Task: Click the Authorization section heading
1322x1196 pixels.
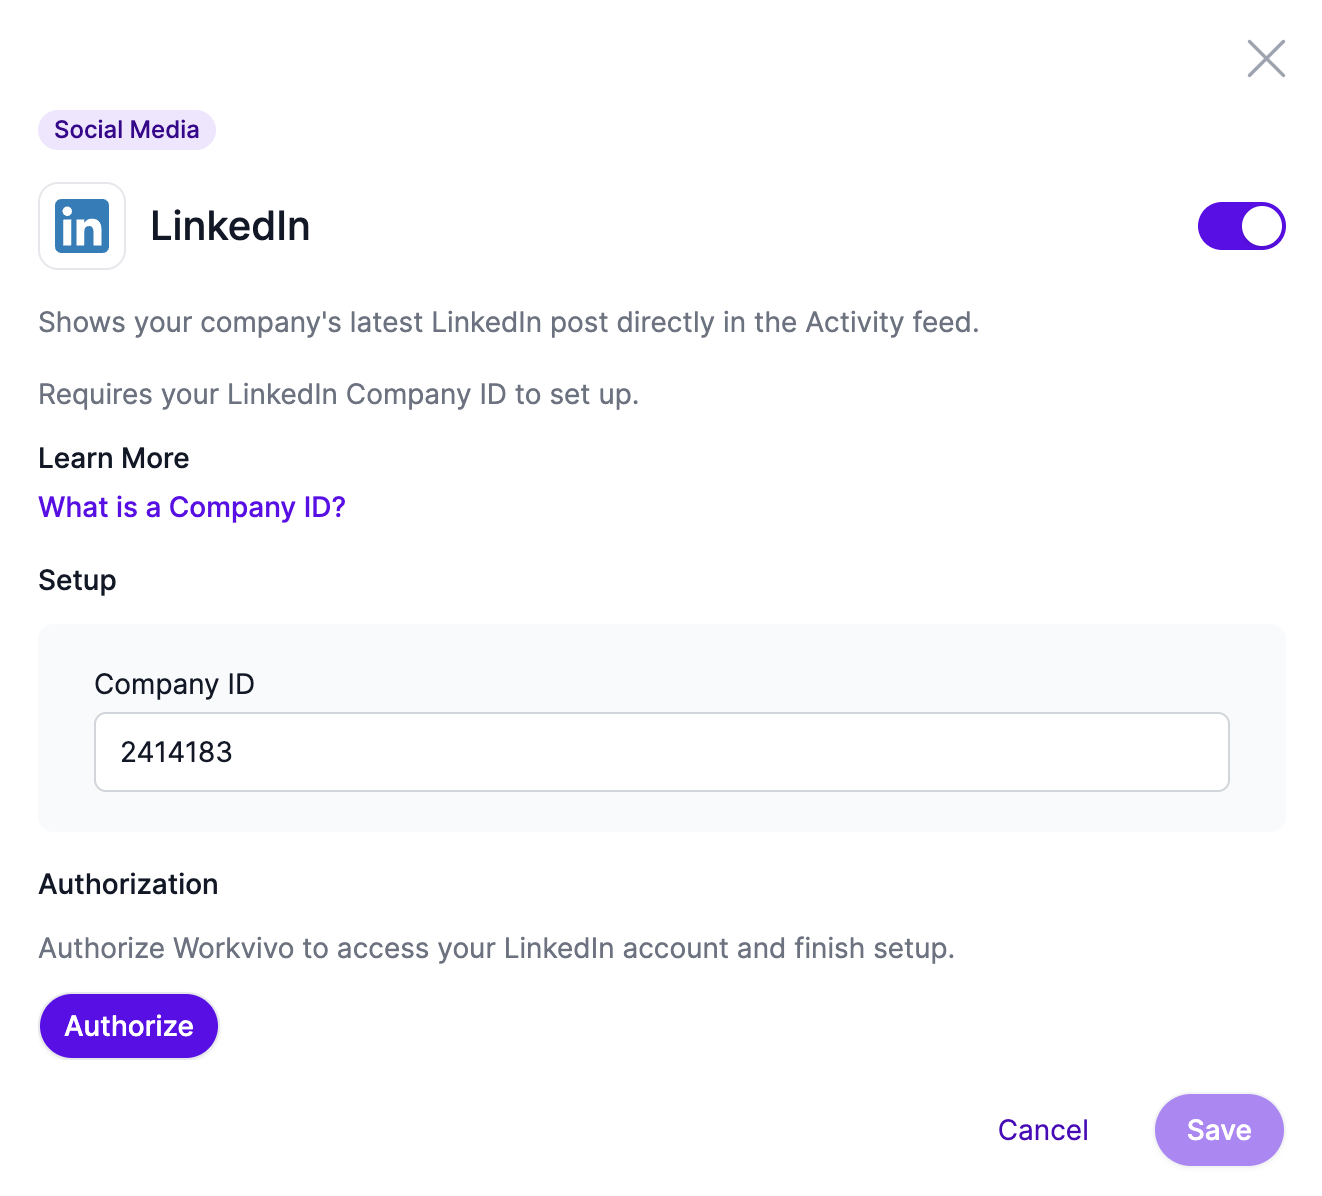Action: click(x=128, y=884)
